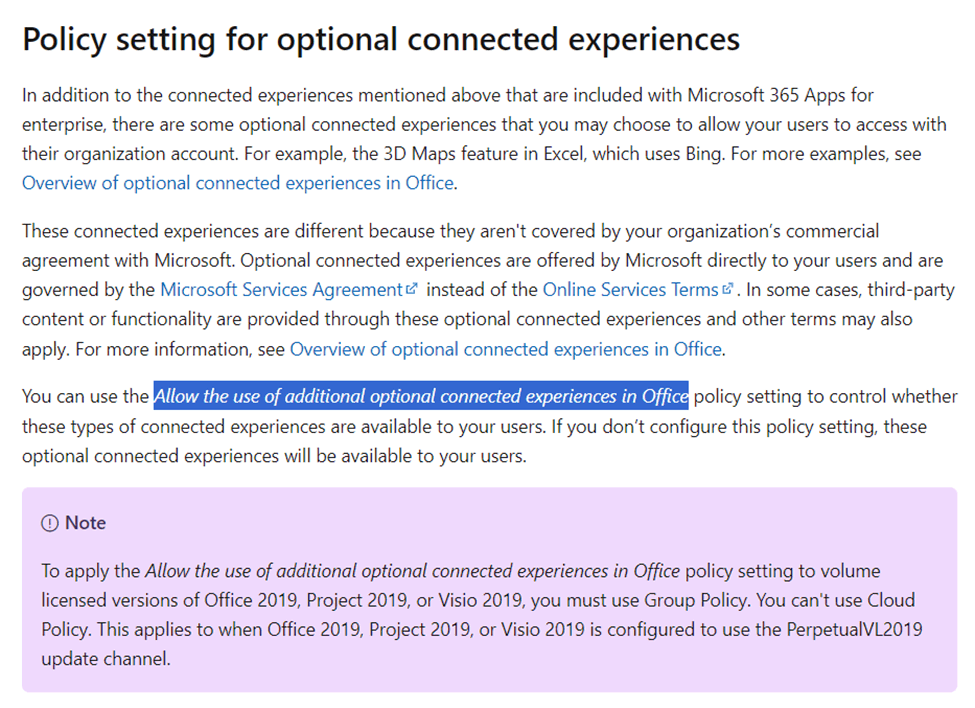Image resolution: width=975 pixels, height=708 pixels.
Task: Open the Online Services Terms link
Action: coord(631,290)
